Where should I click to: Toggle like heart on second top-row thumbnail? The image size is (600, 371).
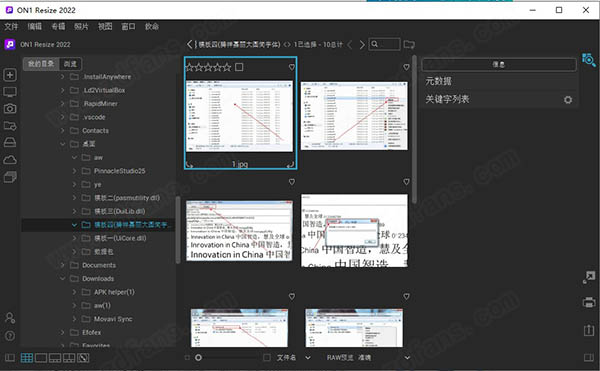(406, 67)
